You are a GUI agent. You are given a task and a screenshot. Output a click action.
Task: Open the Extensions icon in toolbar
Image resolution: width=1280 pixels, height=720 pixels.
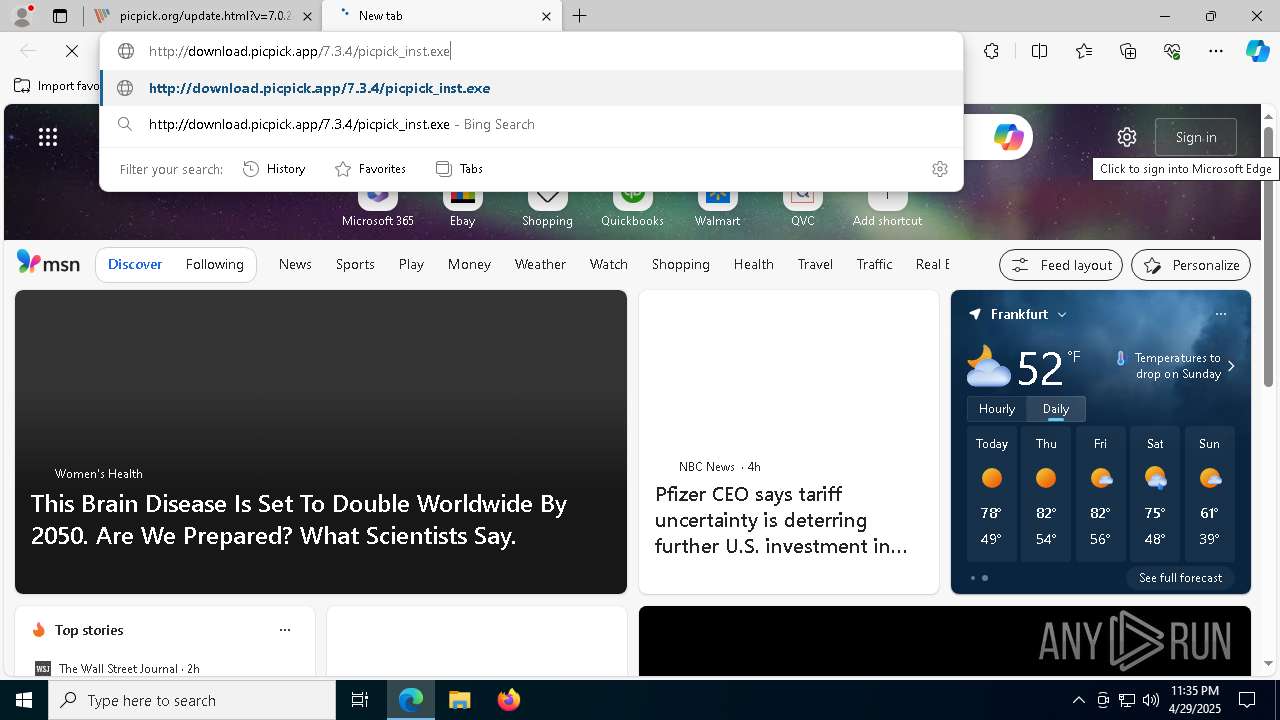pos(991,51)
